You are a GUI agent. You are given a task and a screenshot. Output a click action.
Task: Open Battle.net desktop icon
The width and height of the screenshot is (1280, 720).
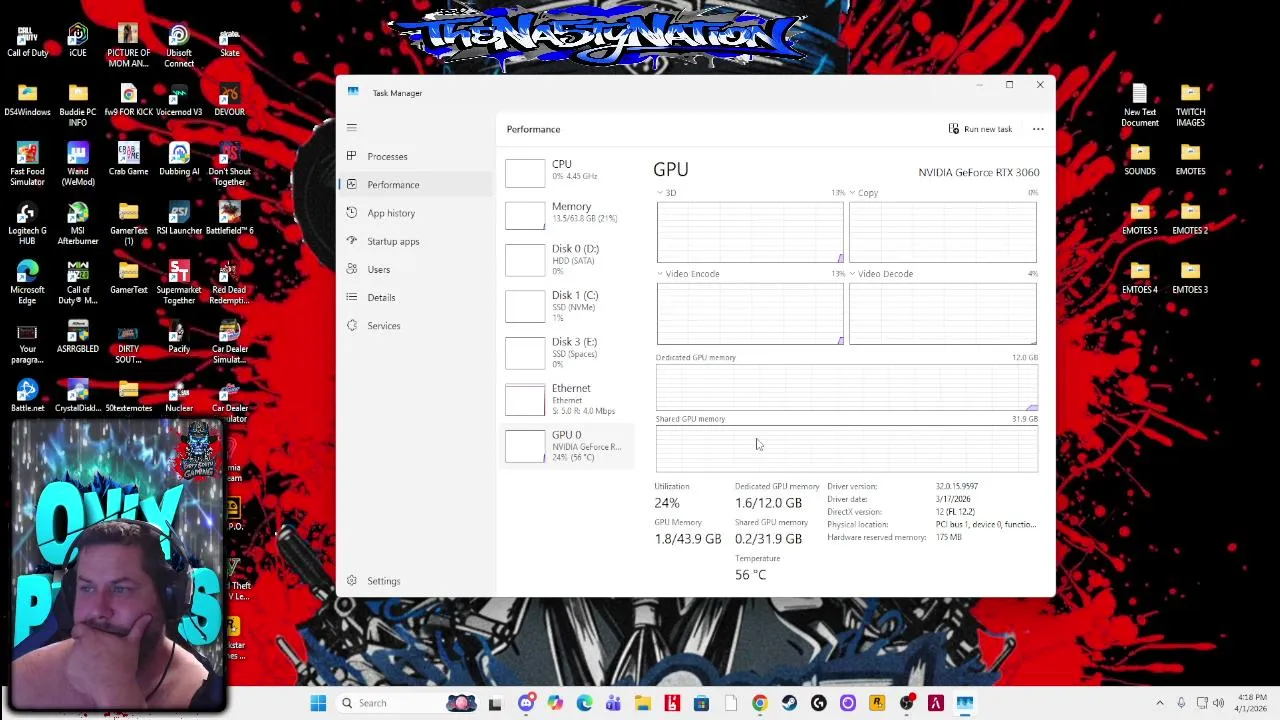click(x=27, y=396)
